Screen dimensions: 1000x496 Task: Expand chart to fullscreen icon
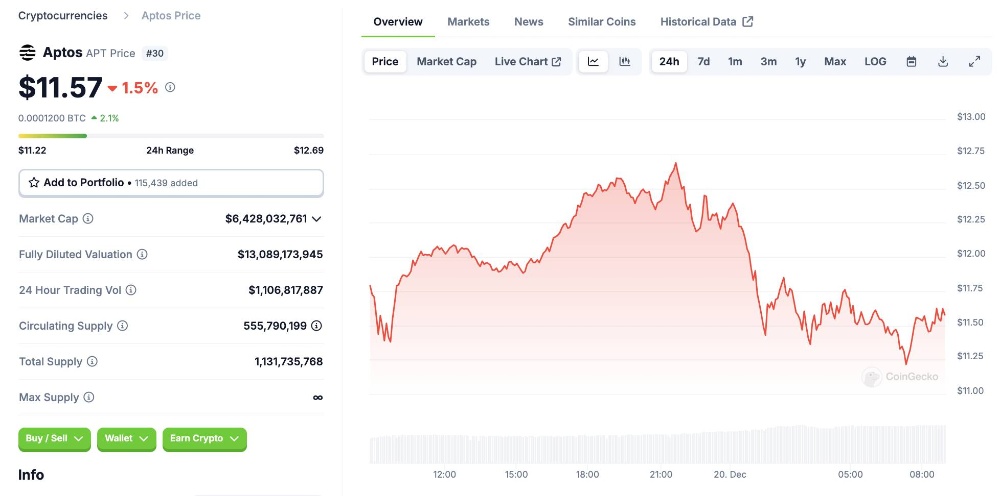[974, 62]
